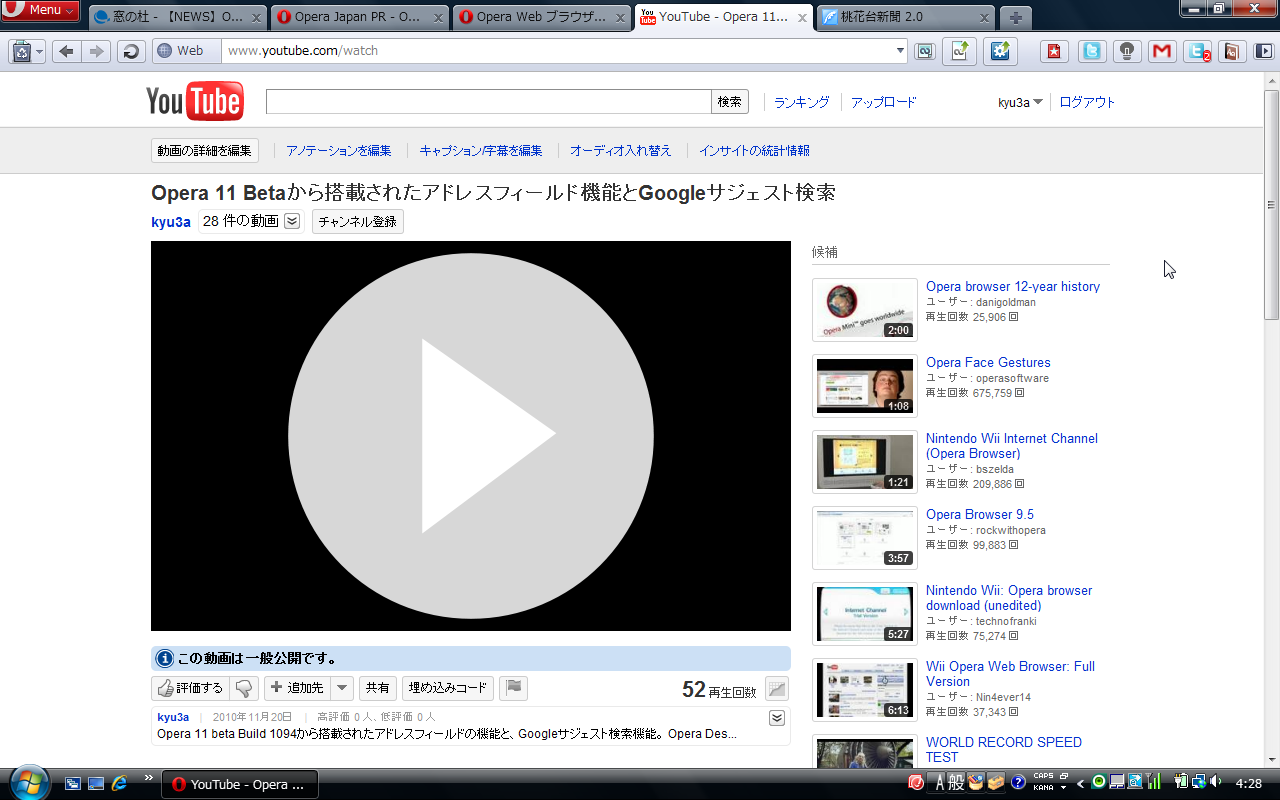Screen dimensions: 1280x800
Task: Close the YouTube - Opera 11 tab
Action: coord(802,18)
